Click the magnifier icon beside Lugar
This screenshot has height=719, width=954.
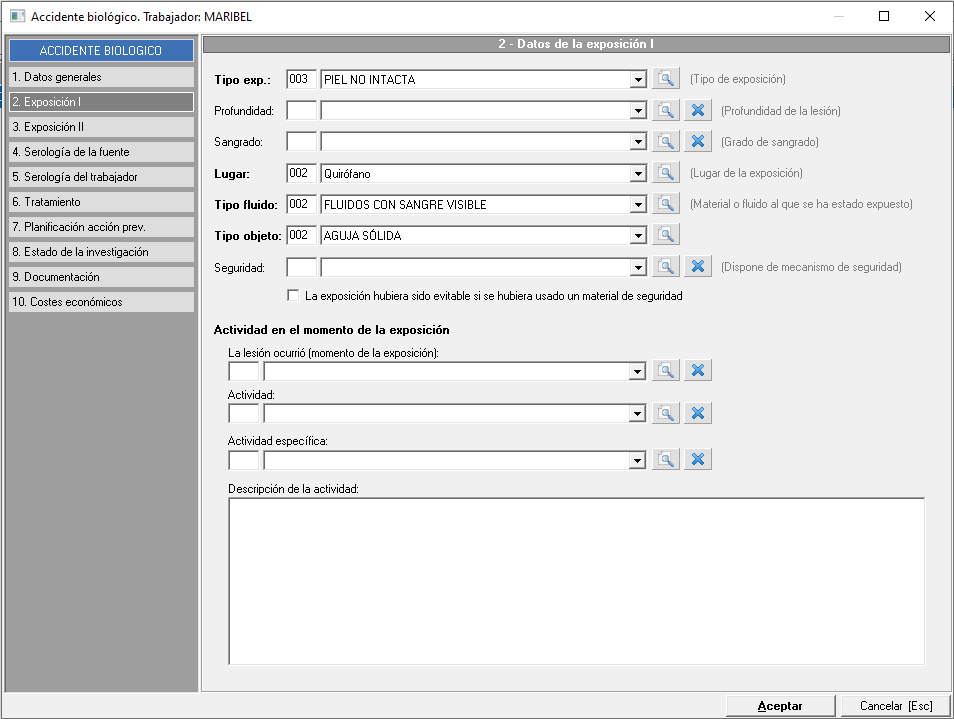pos(666,173)
